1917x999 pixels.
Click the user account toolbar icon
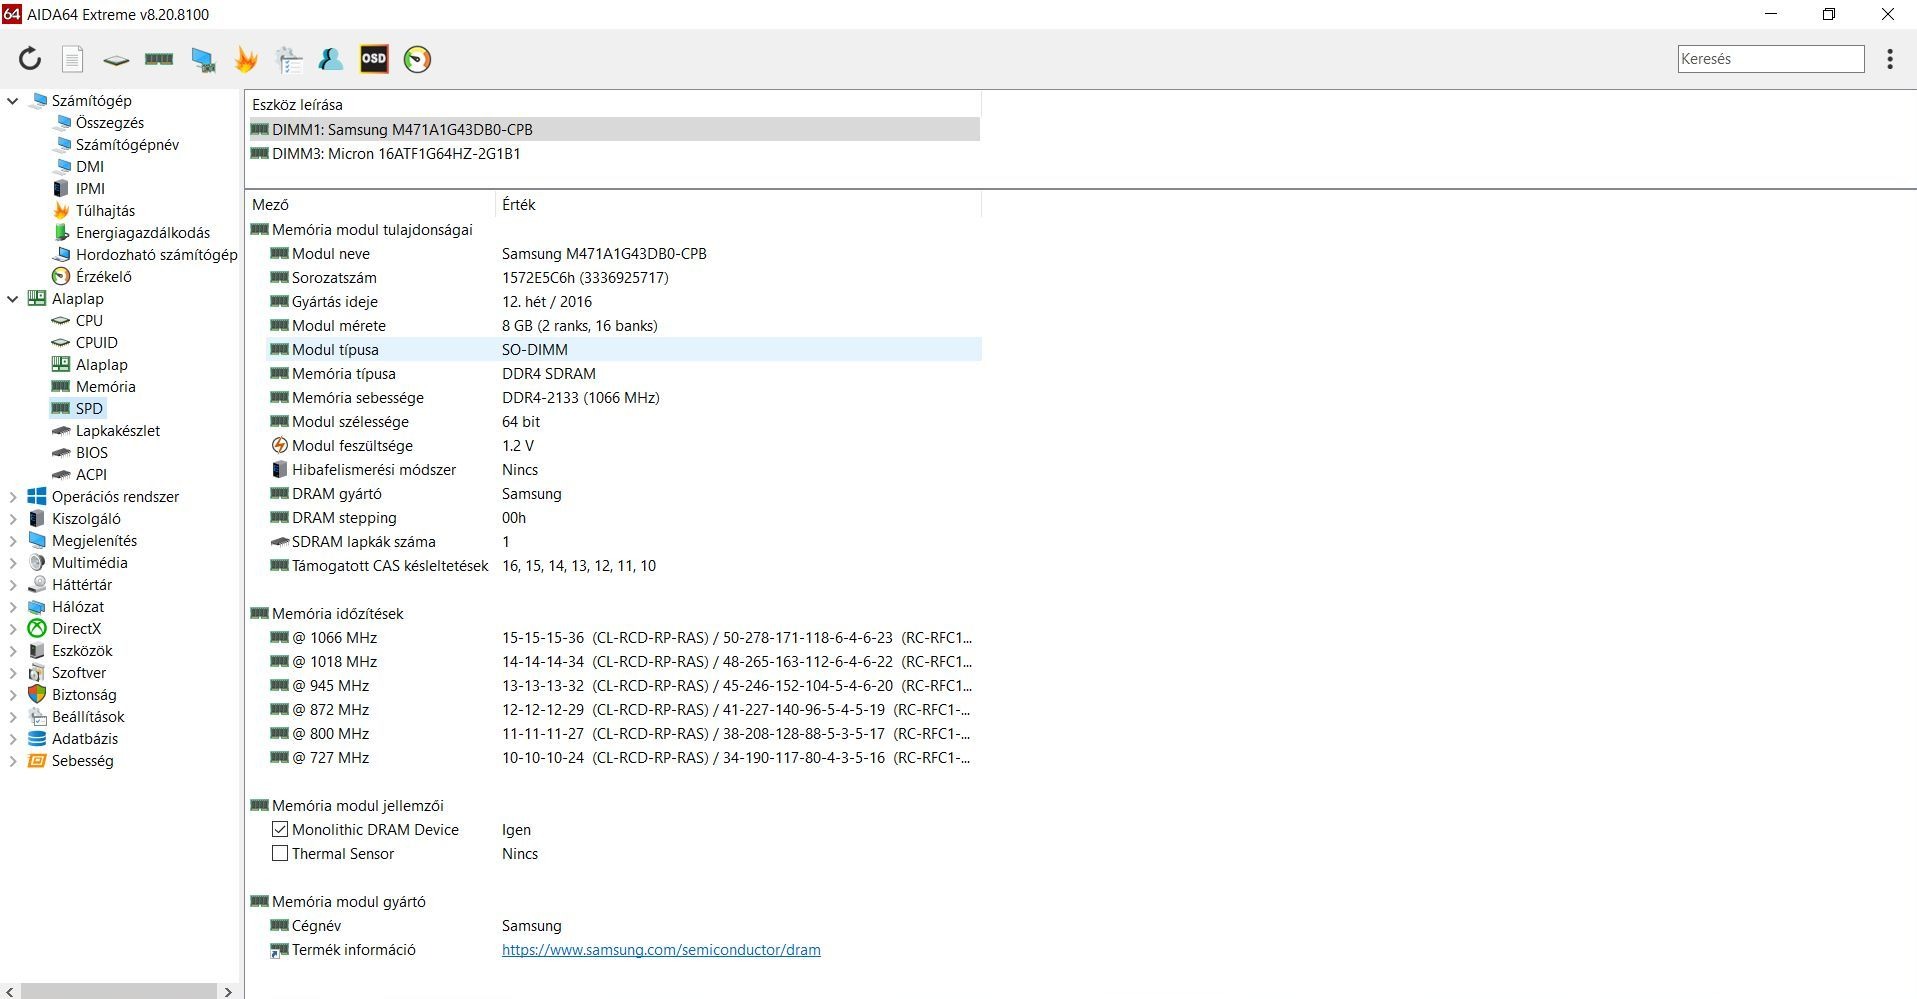coord(331,59)
